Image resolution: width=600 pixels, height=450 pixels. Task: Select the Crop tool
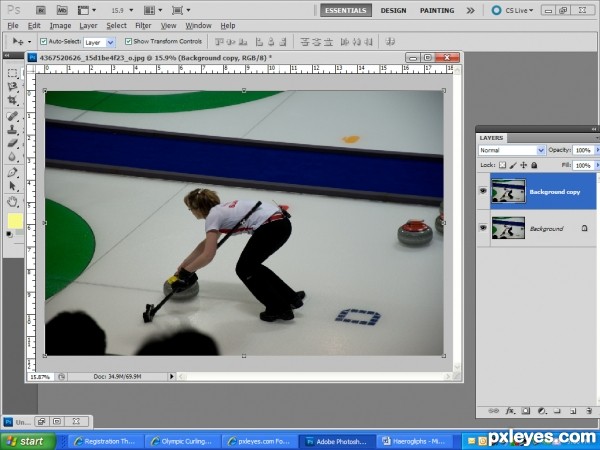point(13,100)
